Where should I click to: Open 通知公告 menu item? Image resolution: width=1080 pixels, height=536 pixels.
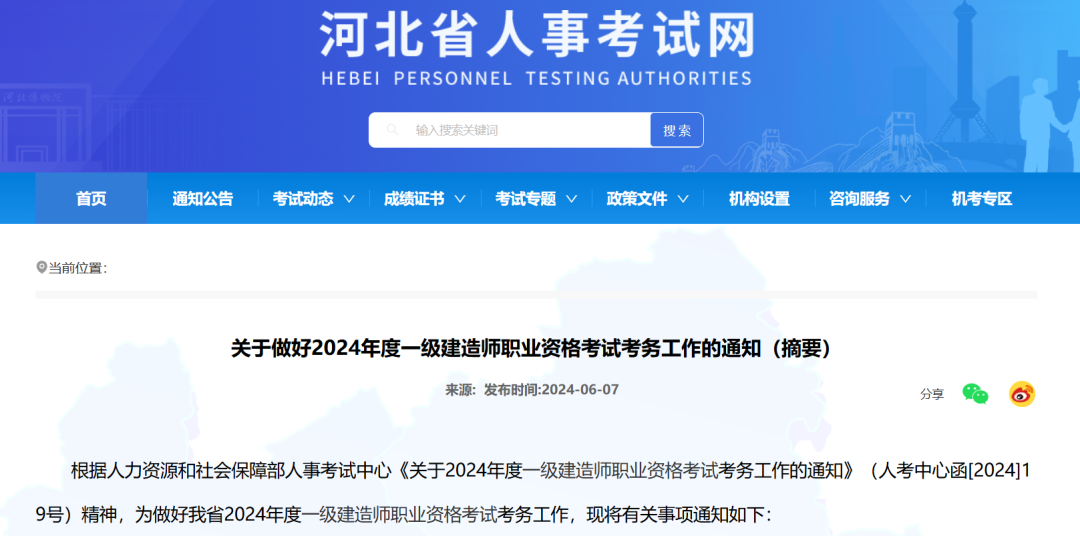click(x=202, y=199)
